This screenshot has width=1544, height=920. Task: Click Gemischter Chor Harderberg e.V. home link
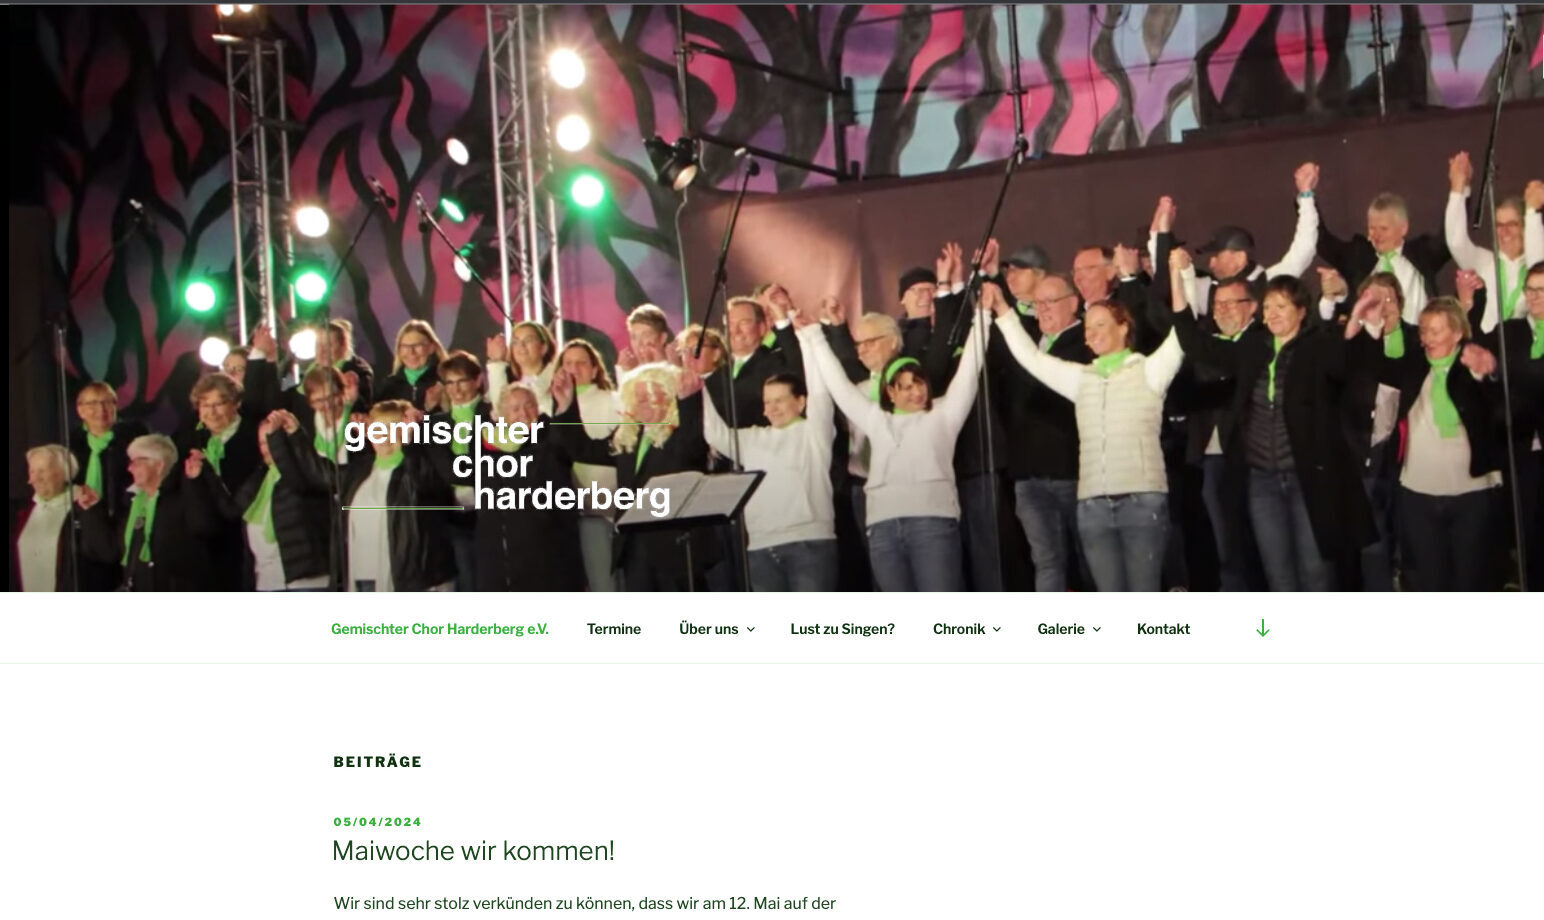pyautogui.click(x=440, y=629)
